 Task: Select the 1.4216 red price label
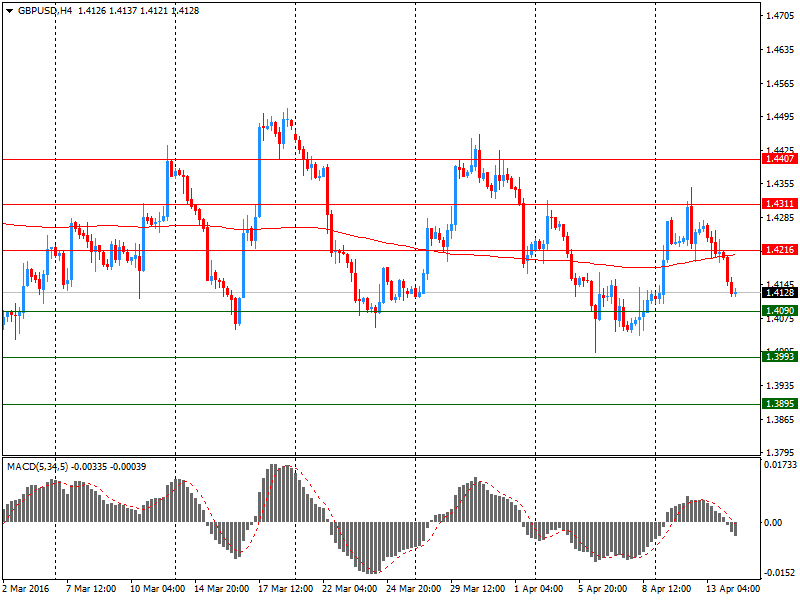(x=779, y=250)
